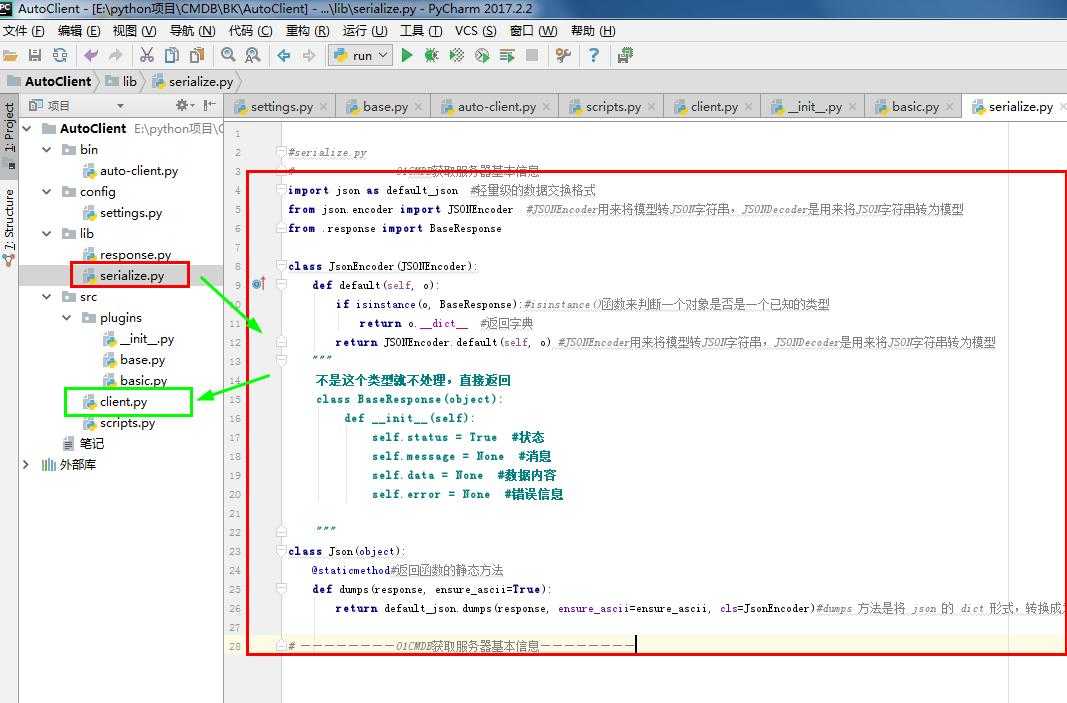Viewport: 1067px width, 703px height.
Task: Click line number 28 in the gutter
Action: pos(235,646)
